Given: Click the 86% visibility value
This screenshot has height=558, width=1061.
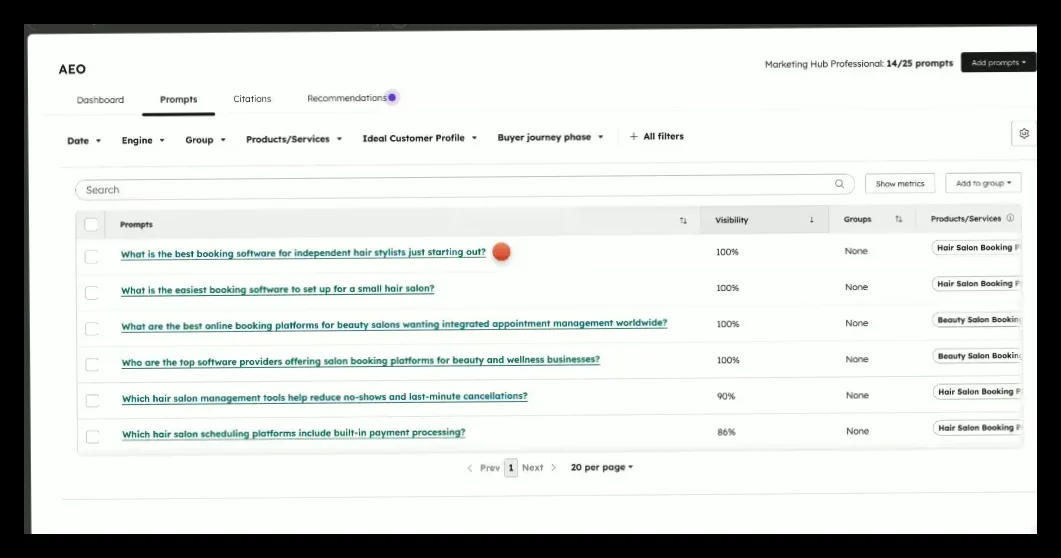Looking at the screenshot, I should tap(726, 432).
